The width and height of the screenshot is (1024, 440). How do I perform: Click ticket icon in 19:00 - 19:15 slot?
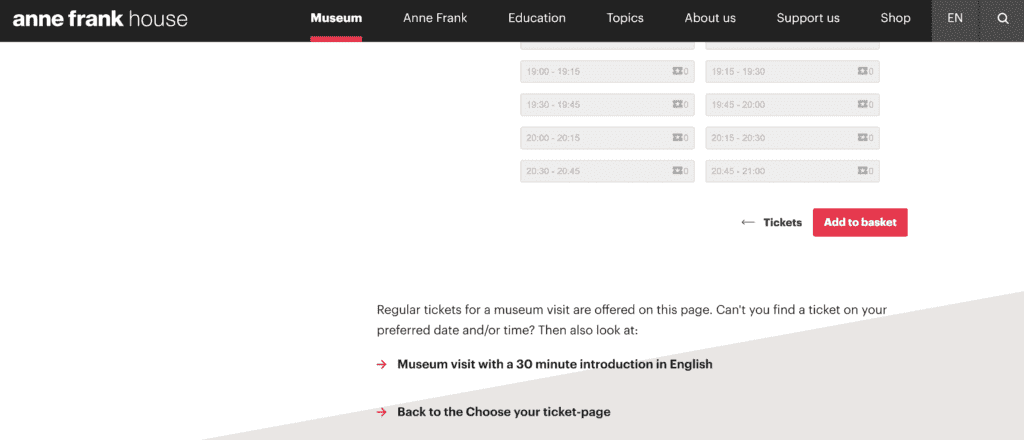point(678,72)
